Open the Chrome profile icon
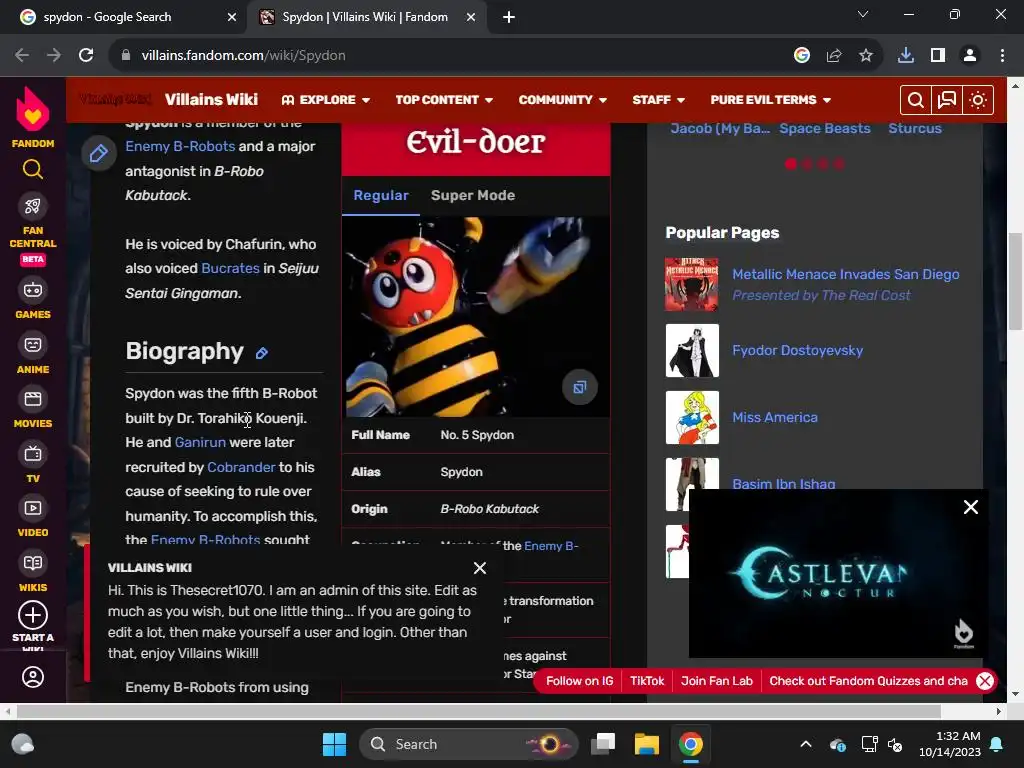Screen dimensions: 1024x768 pyautogui.click(x=970, y=56)
